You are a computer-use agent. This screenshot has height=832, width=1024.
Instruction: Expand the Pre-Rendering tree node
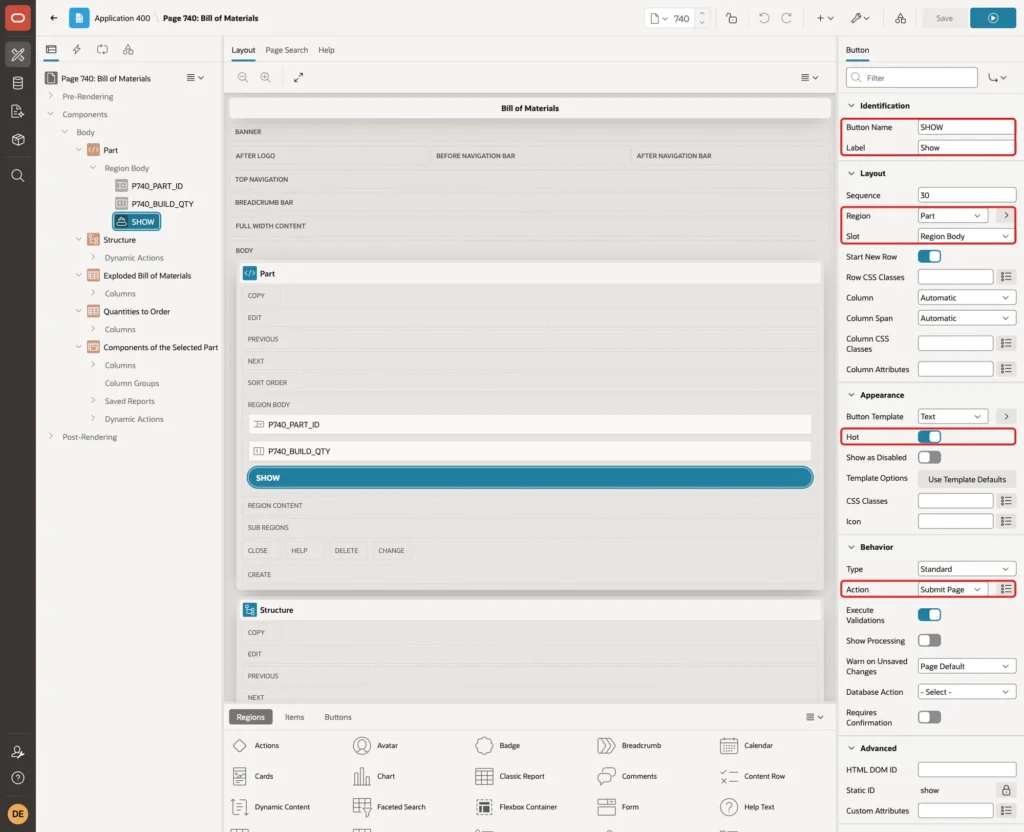51,96
